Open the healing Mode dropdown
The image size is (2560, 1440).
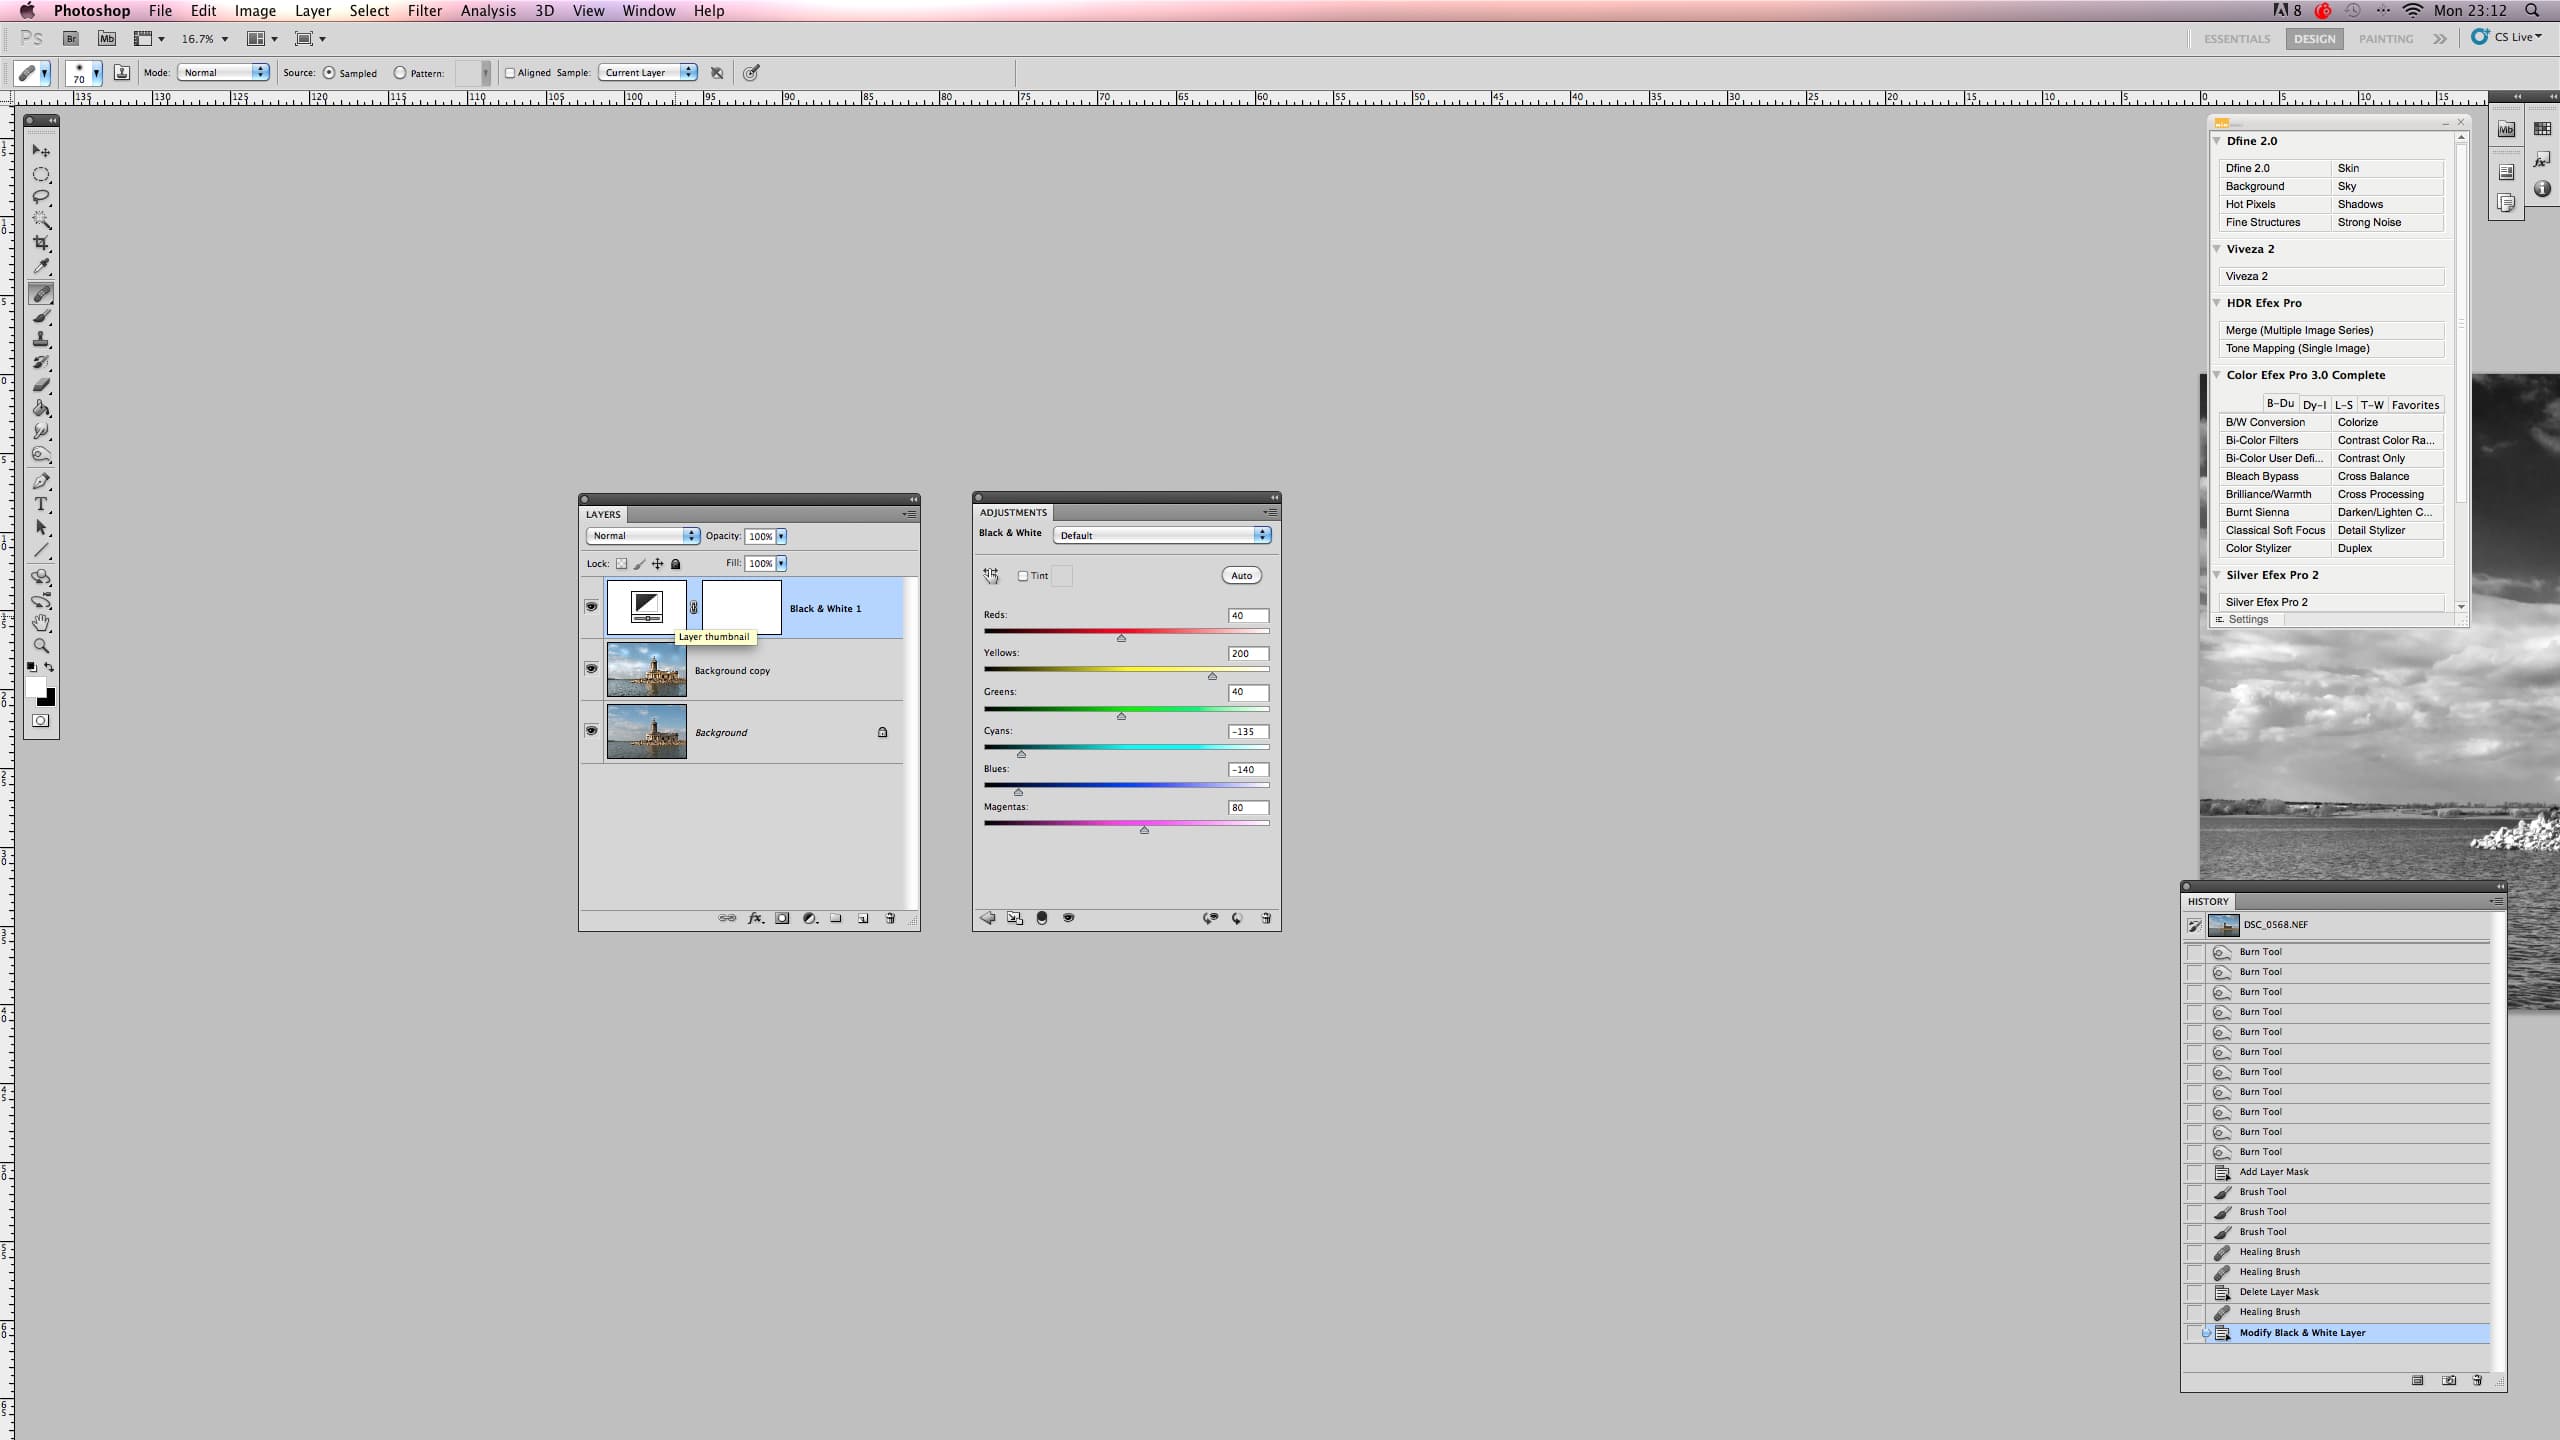click(x=224, y=72)
